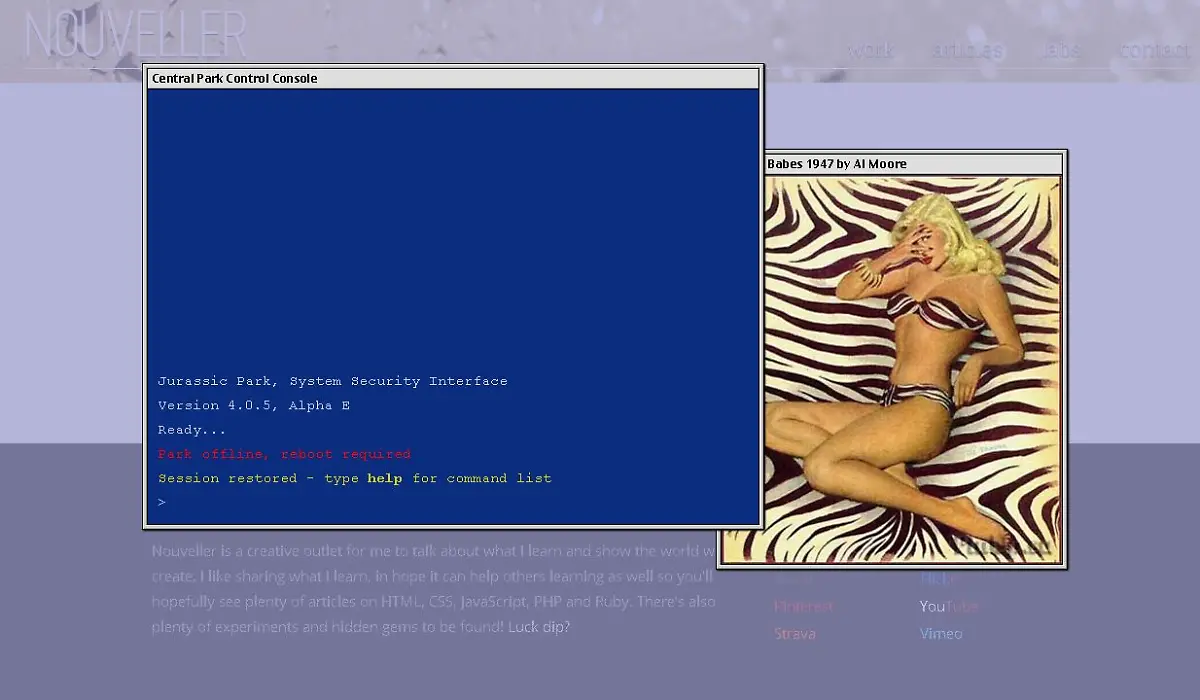
Task: Click the Nouveller logo in the header
Action: point(135,36)
